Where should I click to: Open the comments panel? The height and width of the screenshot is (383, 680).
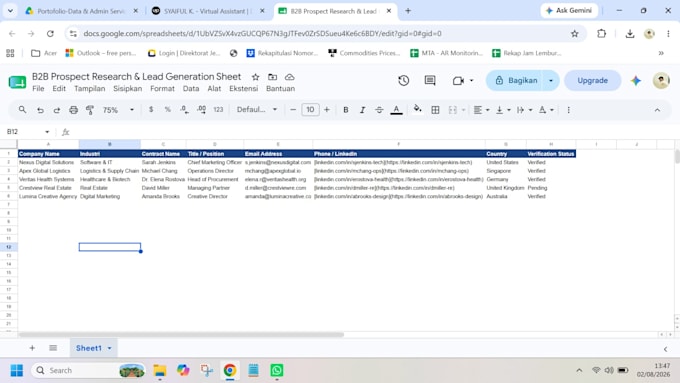pos(430,80)
